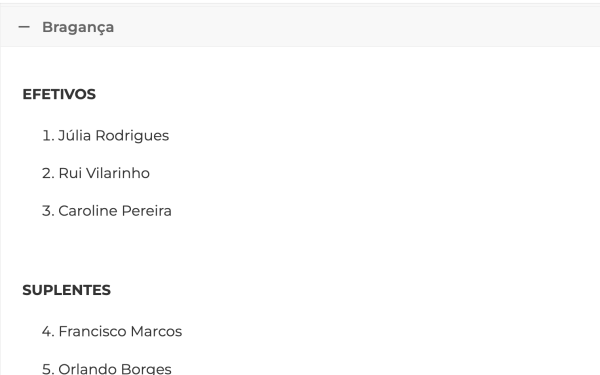
Task: Click list number 2 before Rui
Action: pos(48,173)
